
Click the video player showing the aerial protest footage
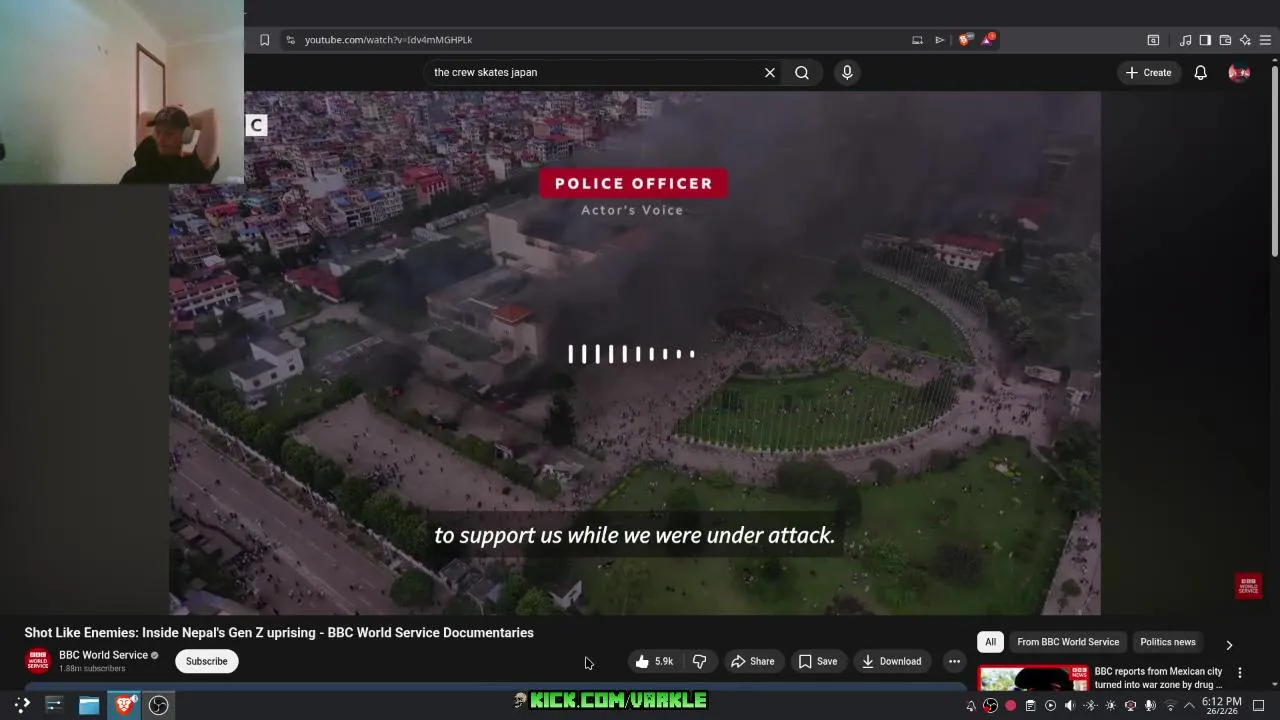pyautogui.click(x=634, y=353)
